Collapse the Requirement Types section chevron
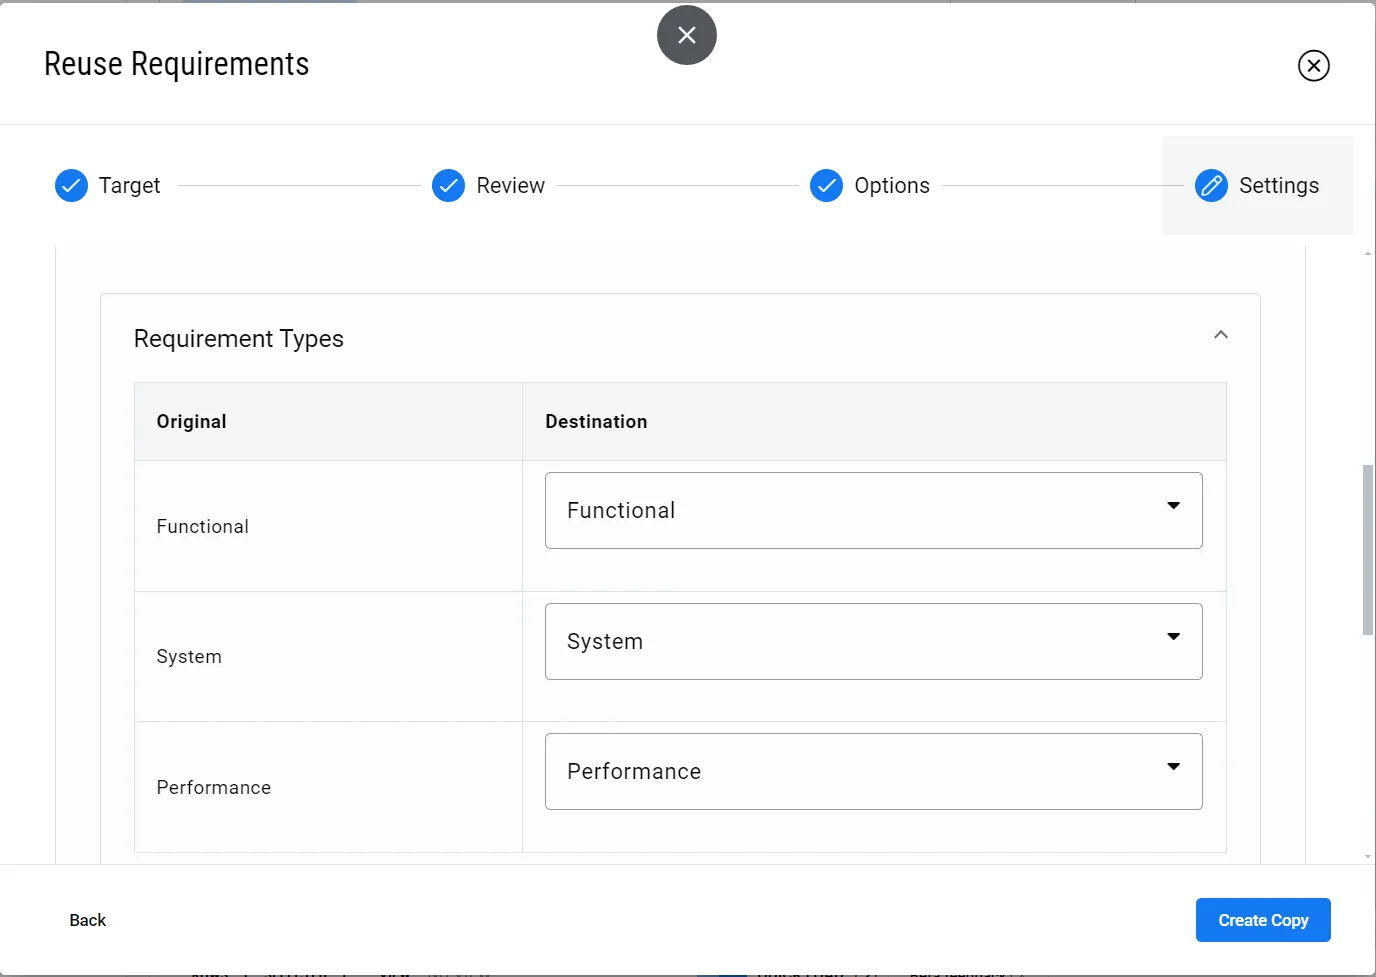The height and width of the screenshot is (977, 1376). 1220,335
